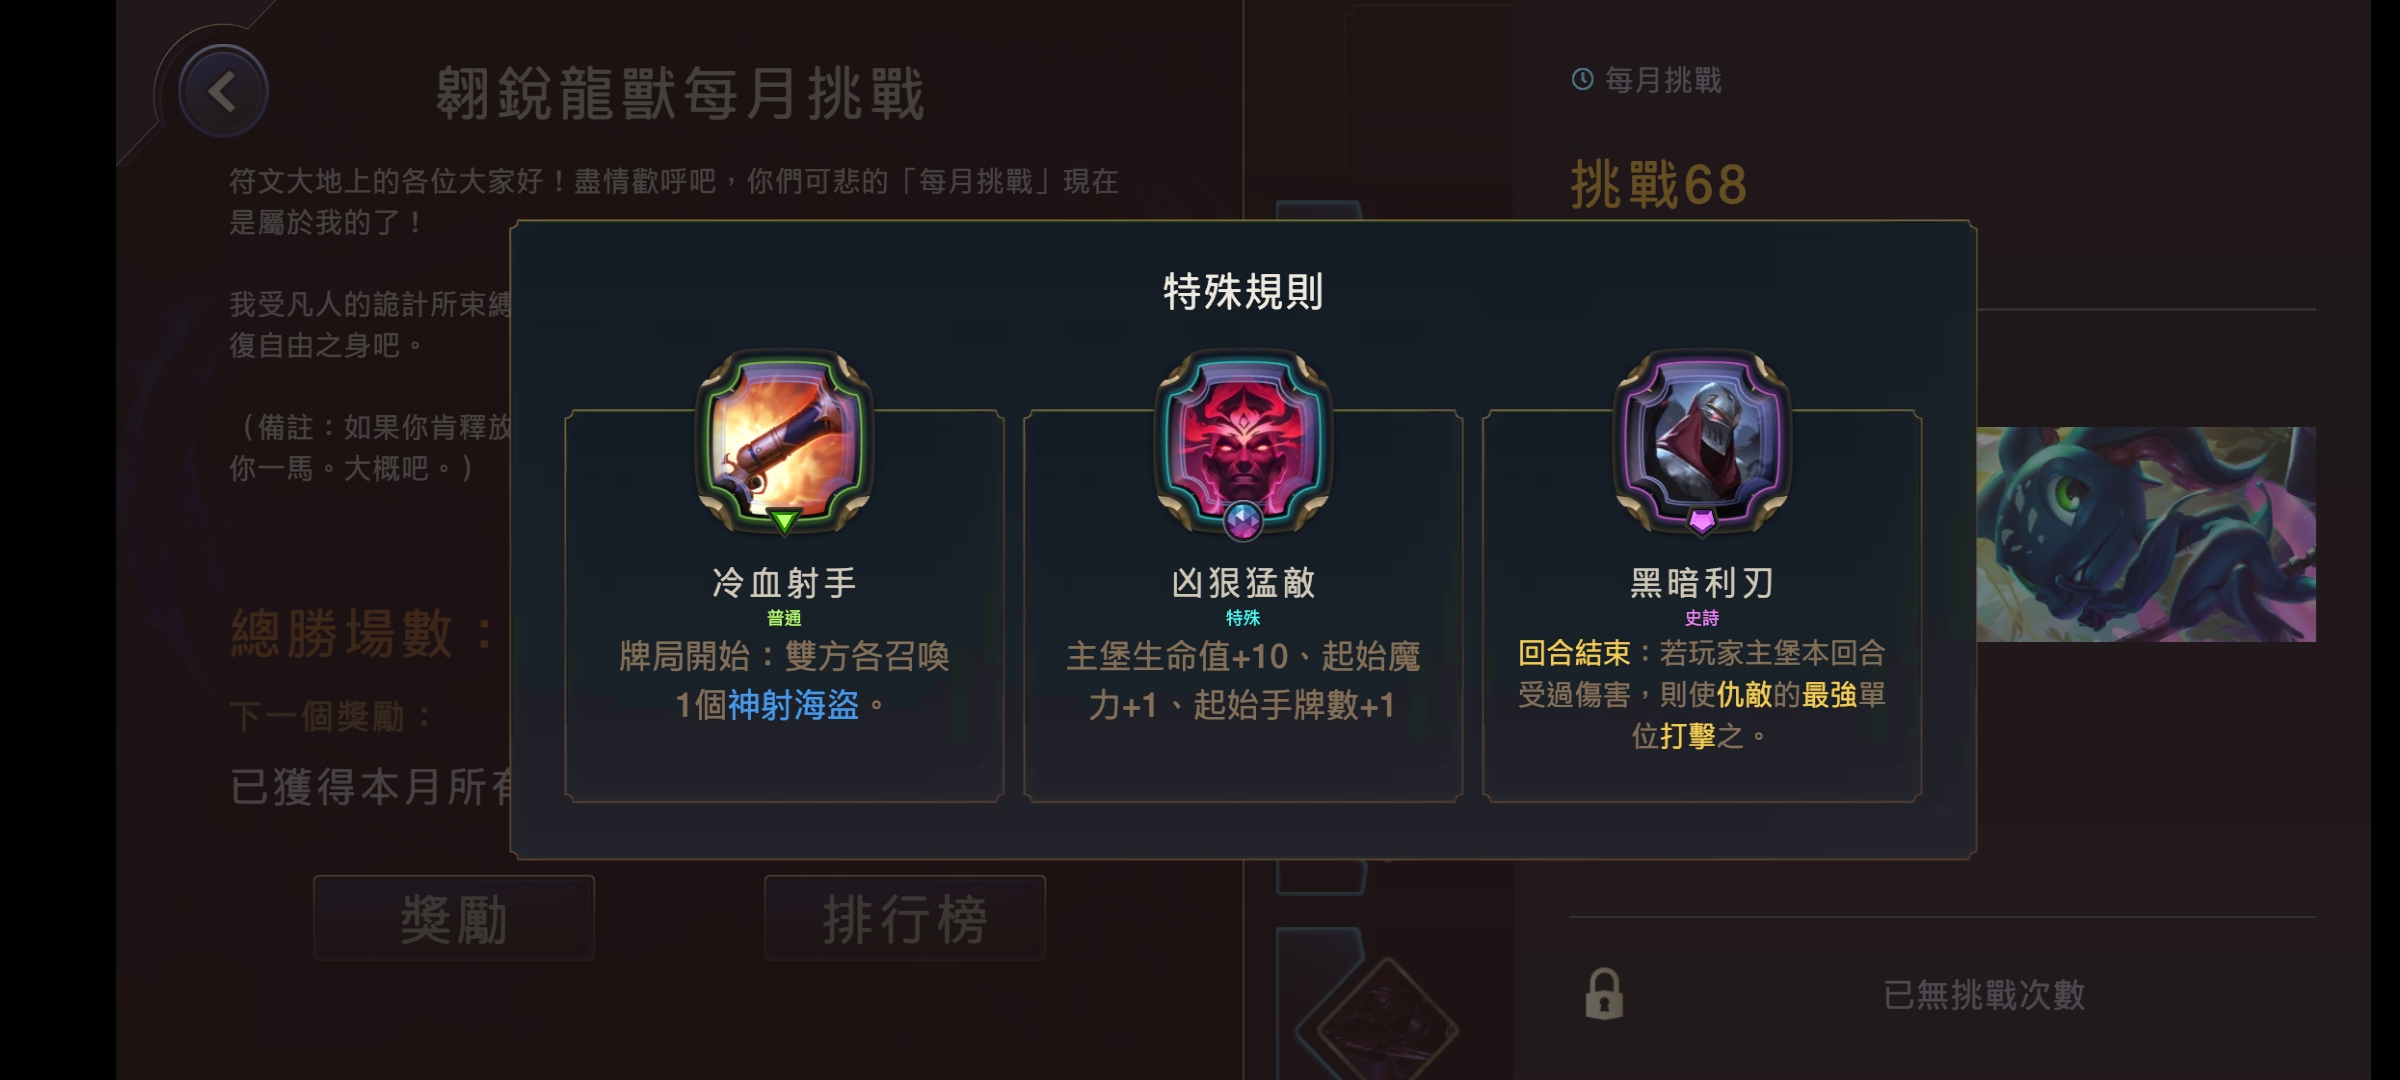
Task: Tap the 挑戰68 challenge heading
Action: pos(1659,185)
